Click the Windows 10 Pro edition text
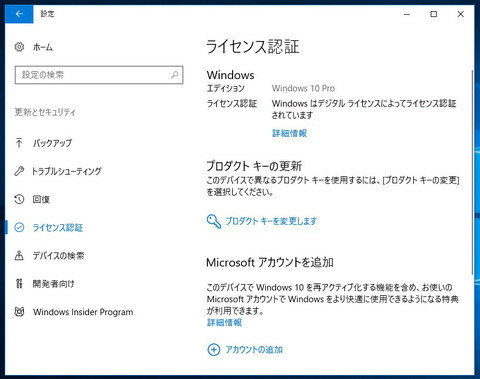Image resolution: width=480 pixels, height=379 pixels. pyautogui.click(x=303, y=88)
